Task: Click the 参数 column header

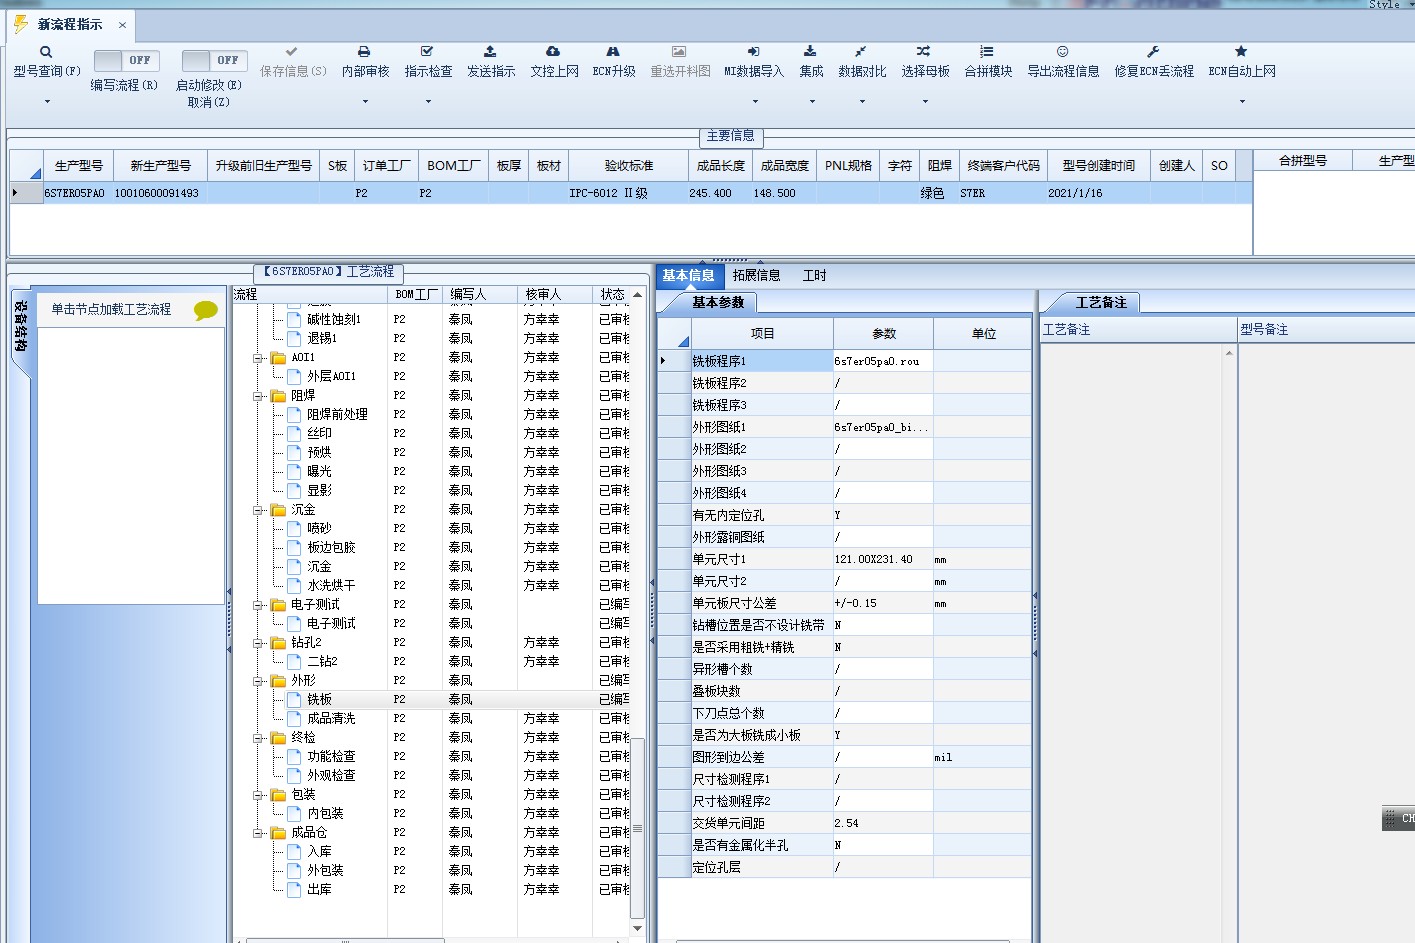Action: click(883, 334)
